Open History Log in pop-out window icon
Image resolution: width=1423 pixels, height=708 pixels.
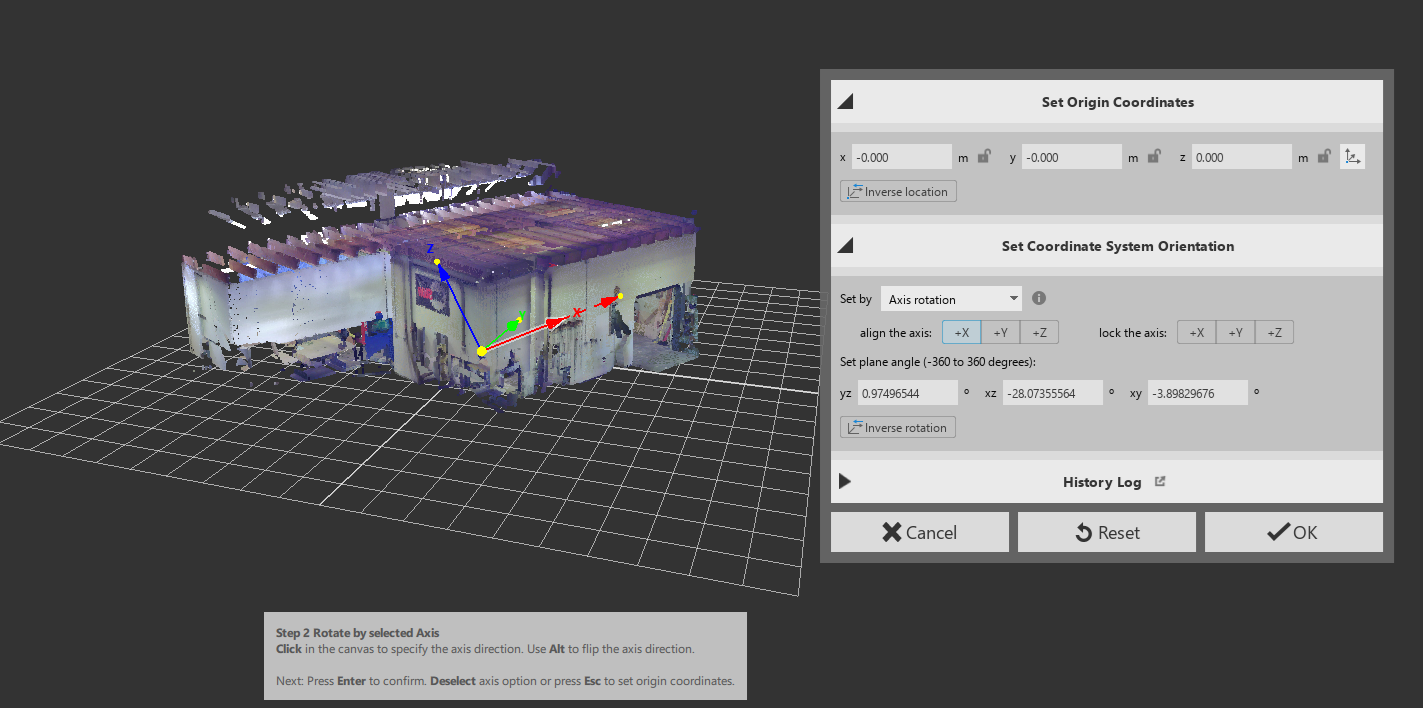1160,481
